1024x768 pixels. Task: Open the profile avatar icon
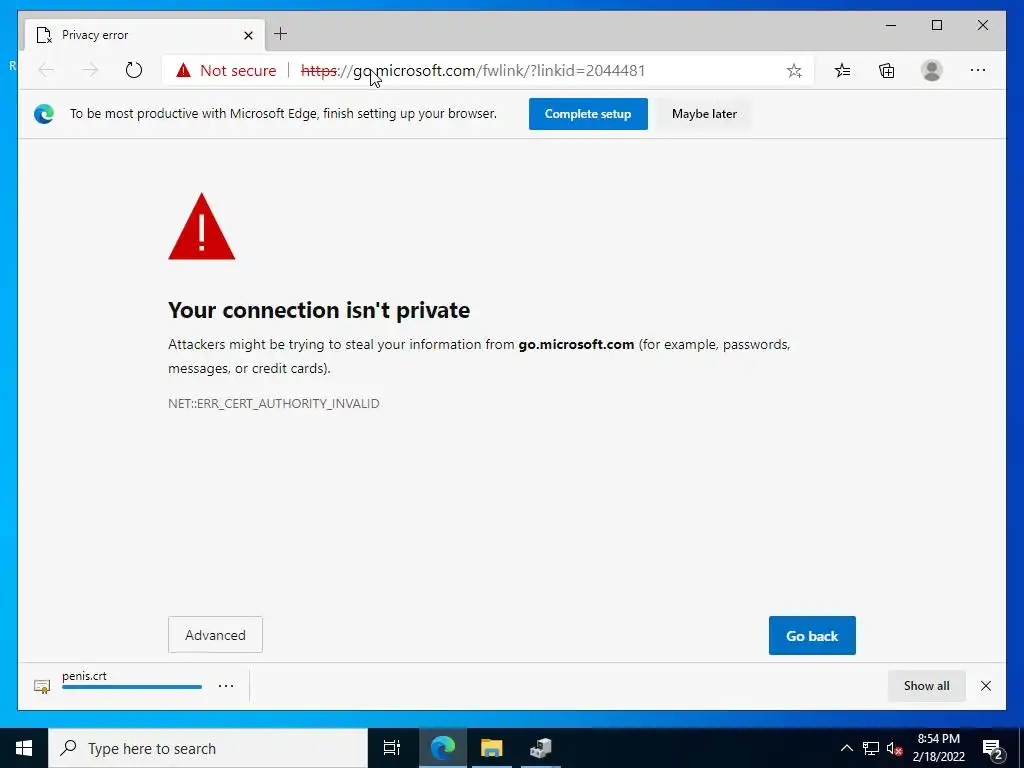click(x=932, y=71)
